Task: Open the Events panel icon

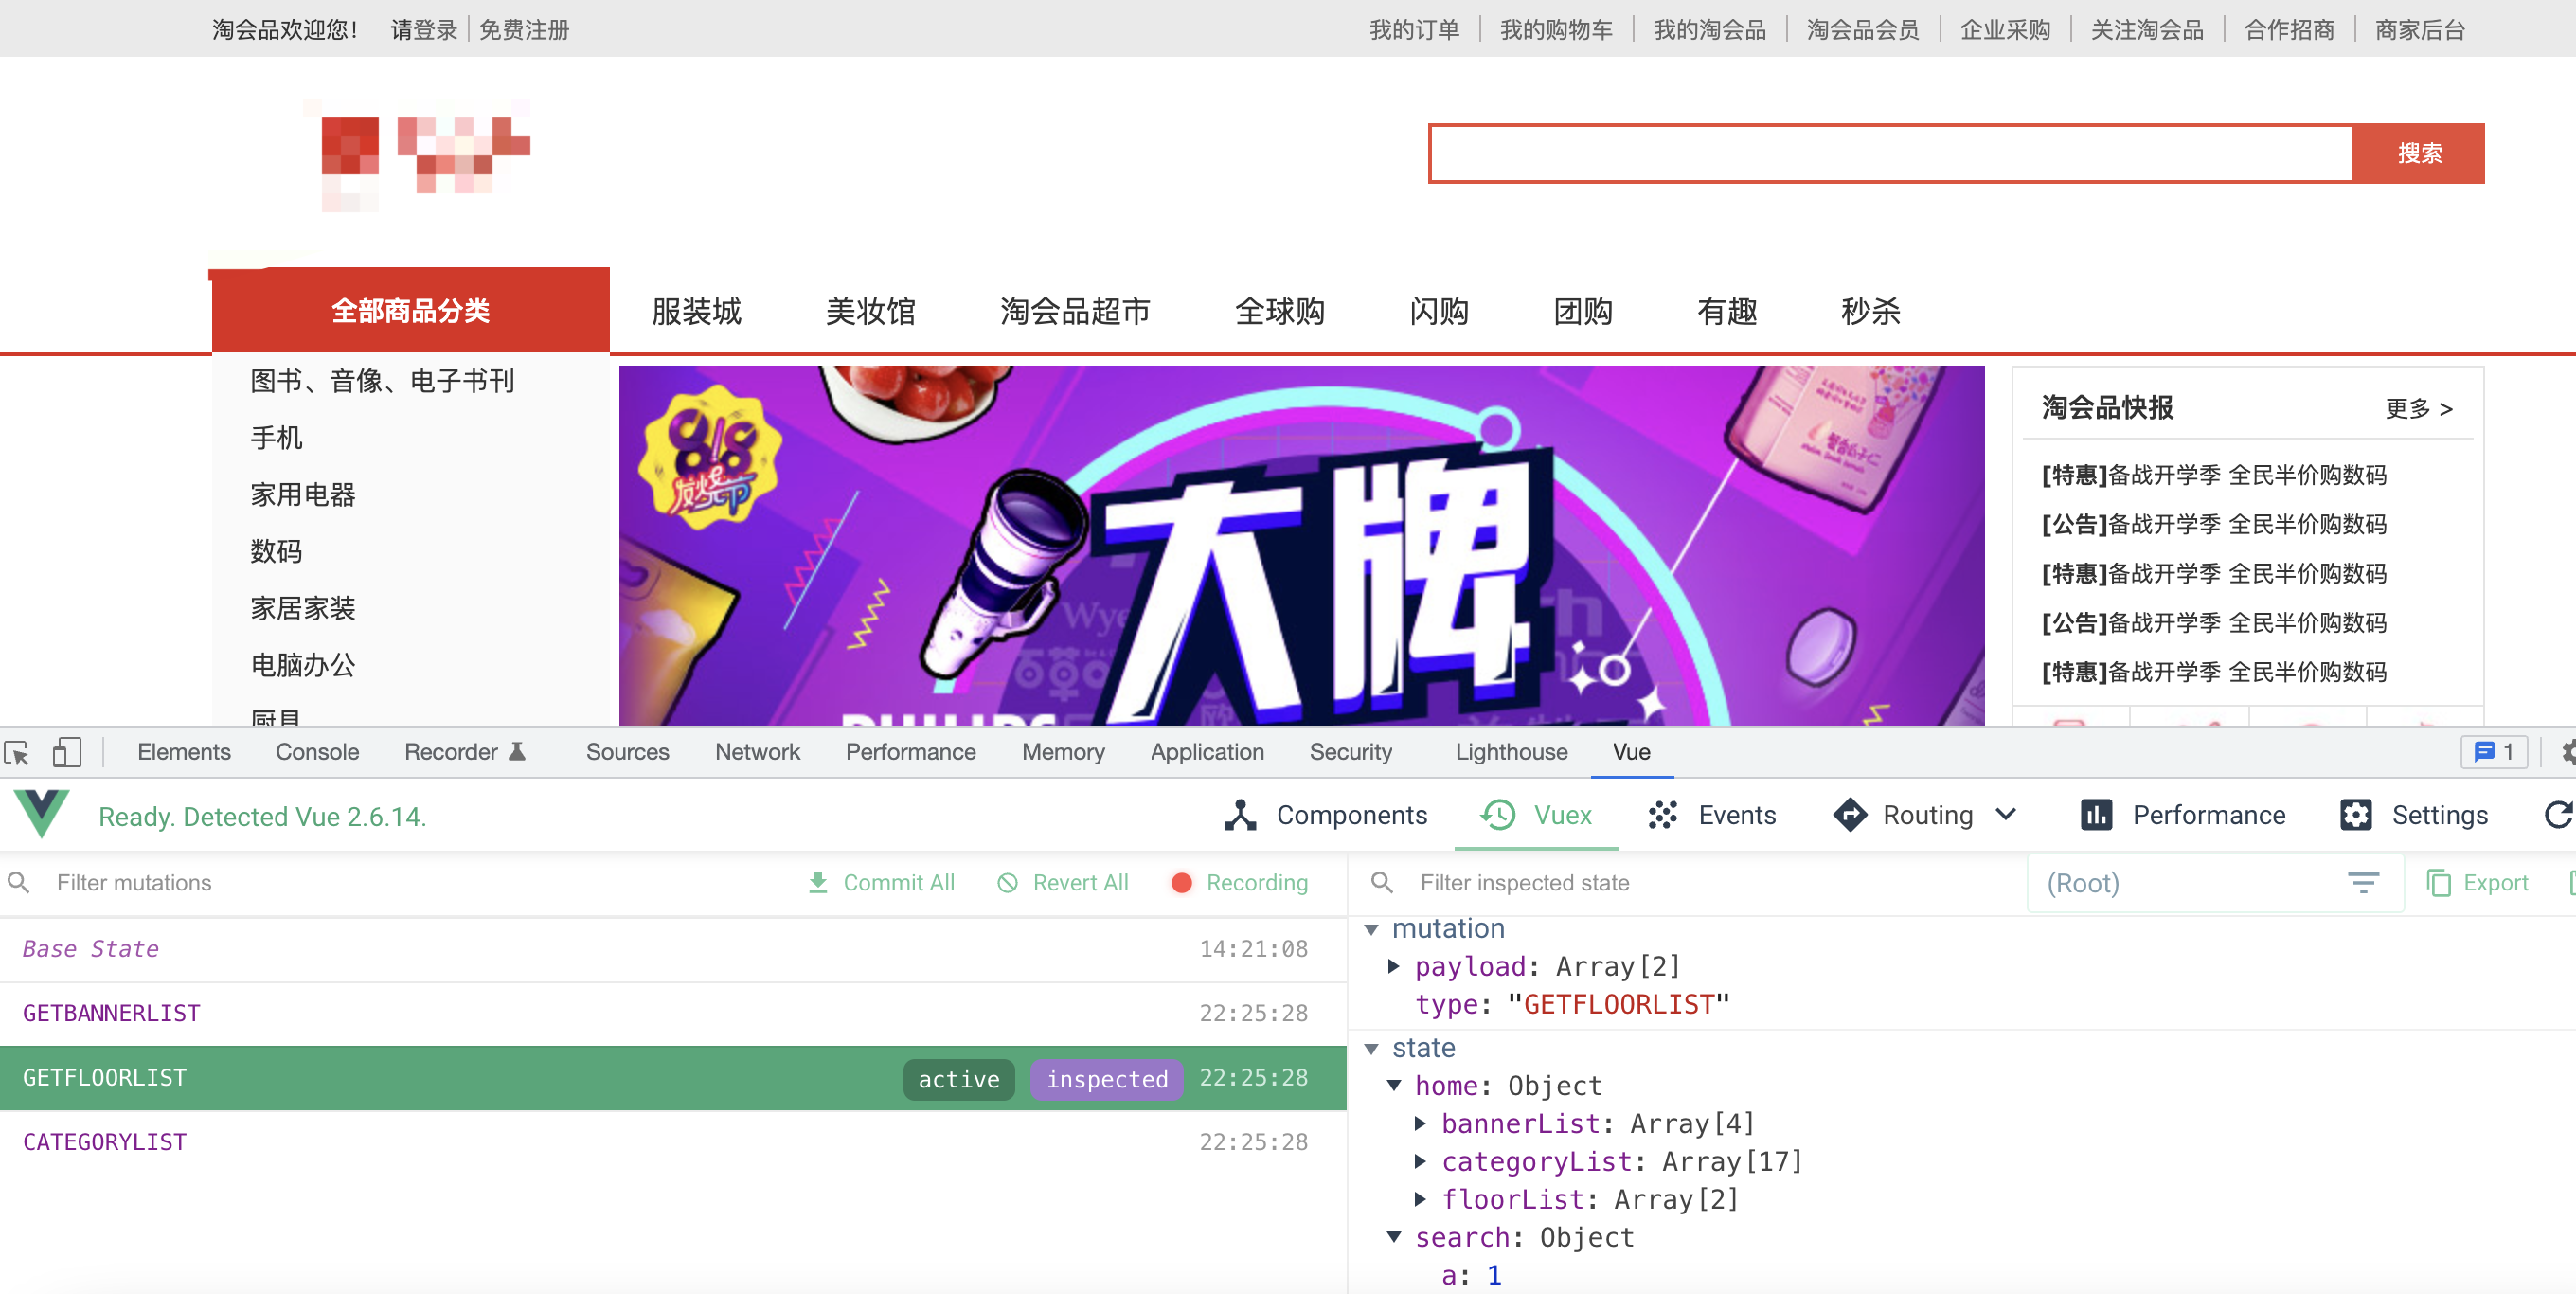Action: click(x=1662, y=815)
